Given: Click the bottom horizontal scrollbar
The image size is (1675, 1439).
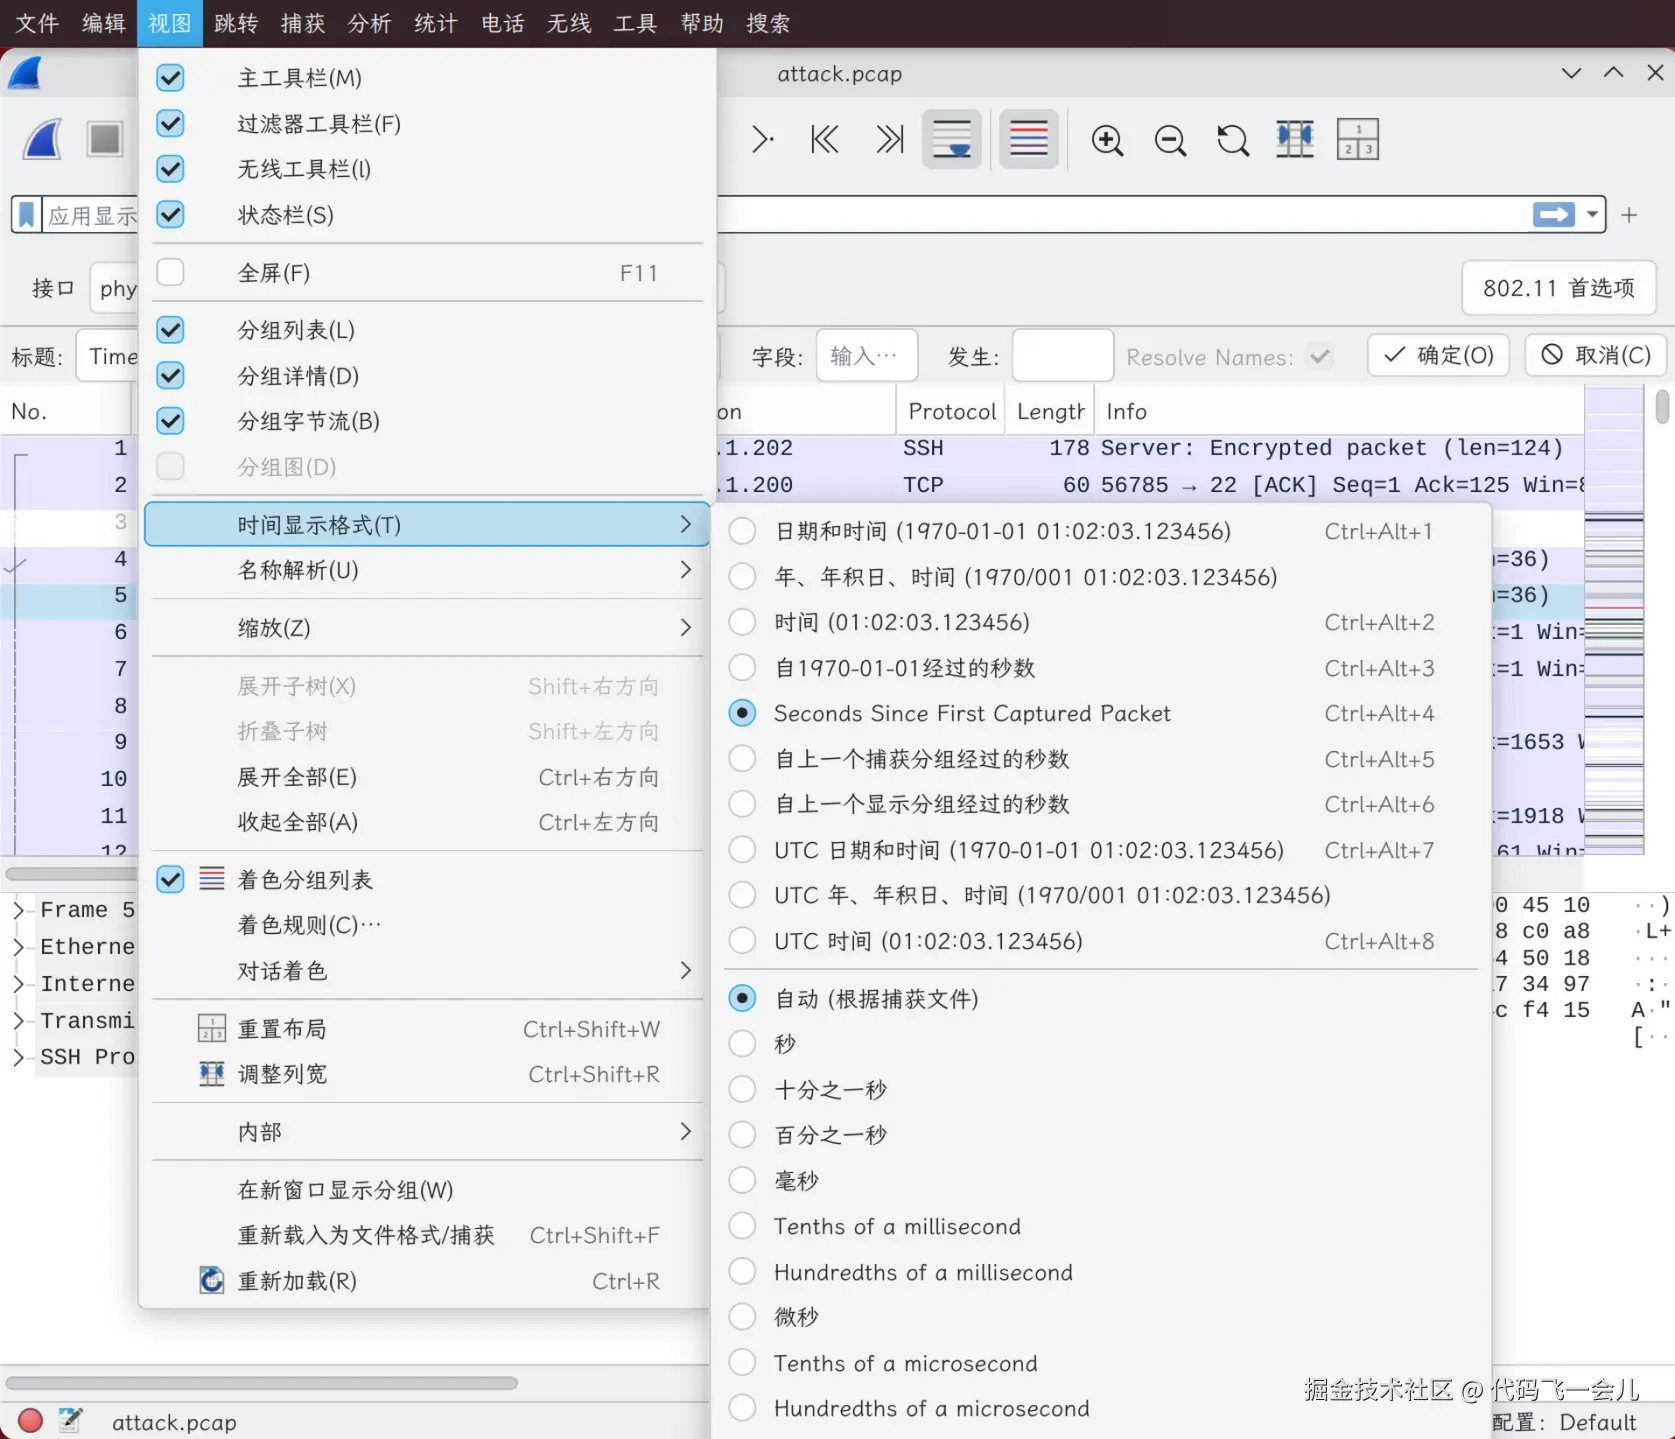Looking at the screenshot, I should pyautogui.click(x=262, y=1383).
